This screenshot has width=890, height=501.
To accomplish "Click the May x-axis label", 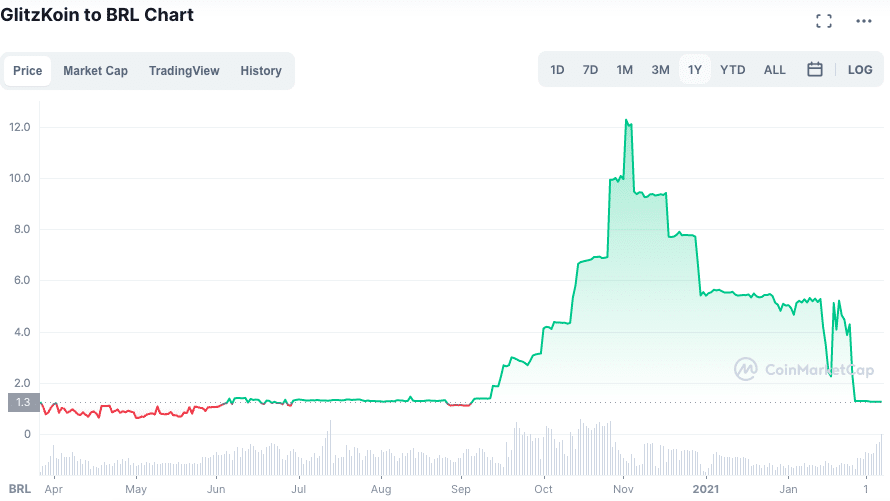I will [x=136, y=489].
